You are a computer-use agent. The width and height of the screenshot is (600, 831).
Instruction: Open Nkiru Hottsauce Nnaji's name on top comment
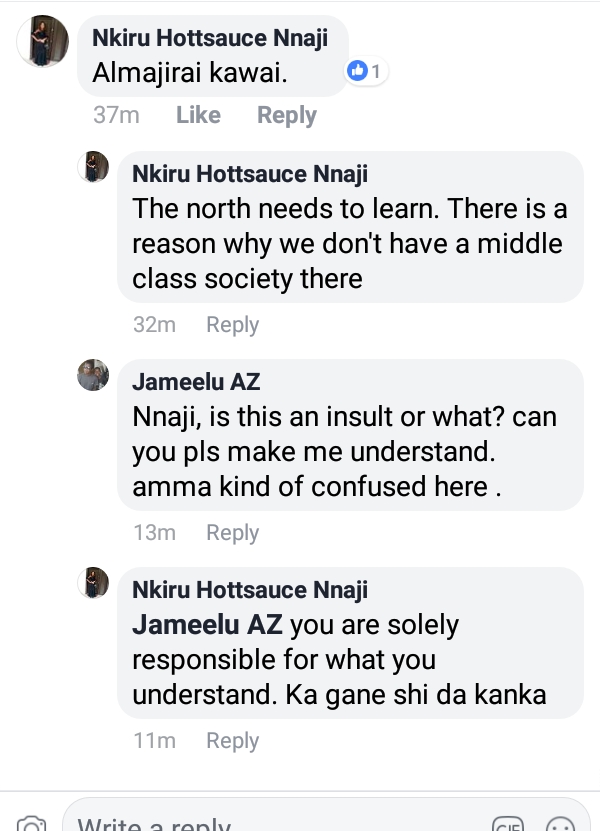pos(209,38)
